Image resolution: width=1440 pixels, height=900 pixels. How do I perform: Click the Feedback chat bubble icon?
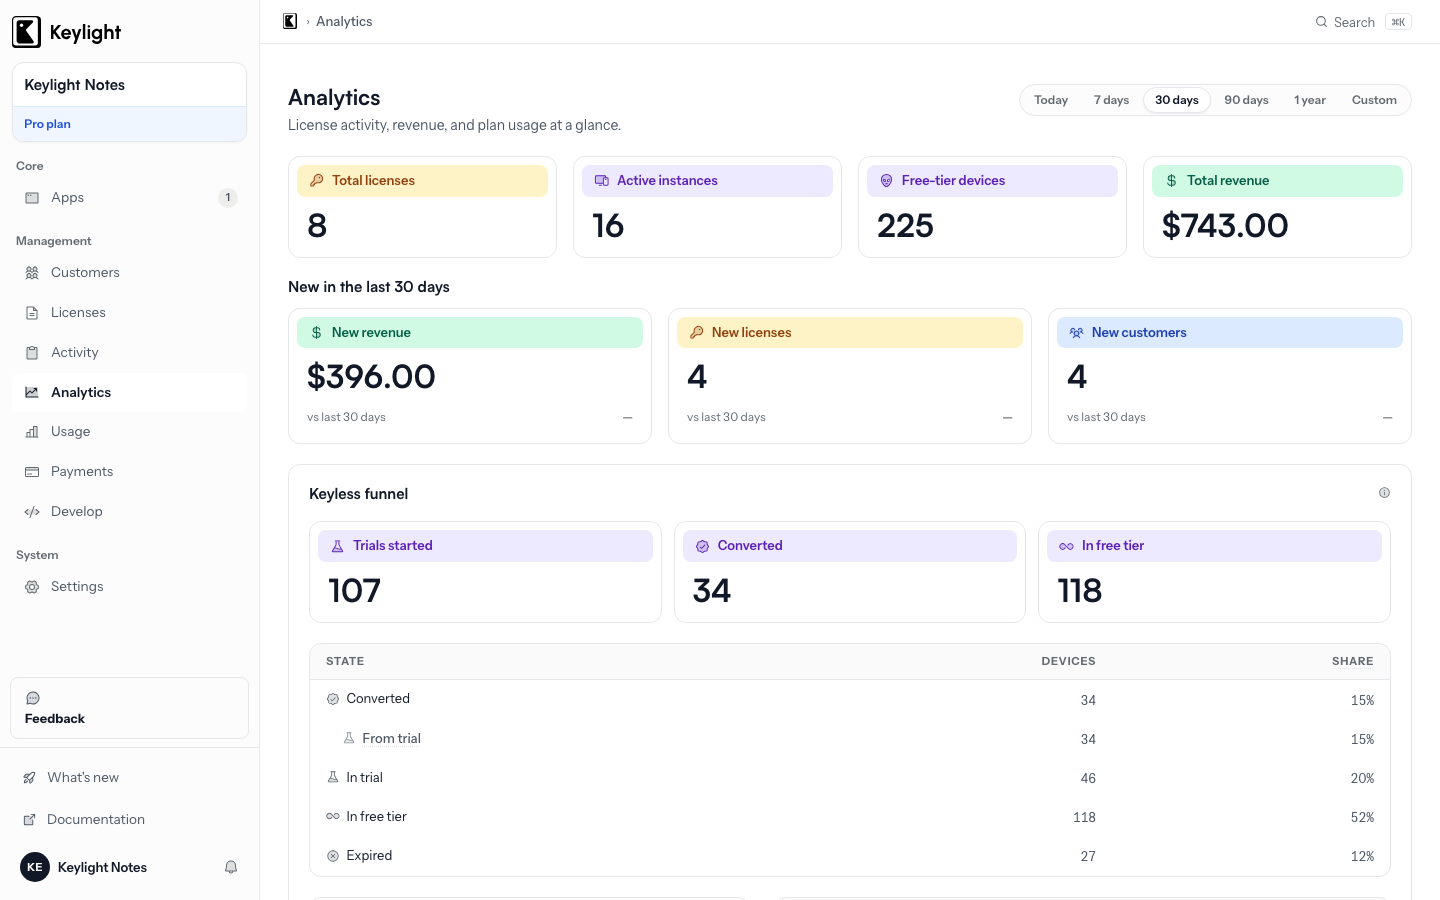33,698
